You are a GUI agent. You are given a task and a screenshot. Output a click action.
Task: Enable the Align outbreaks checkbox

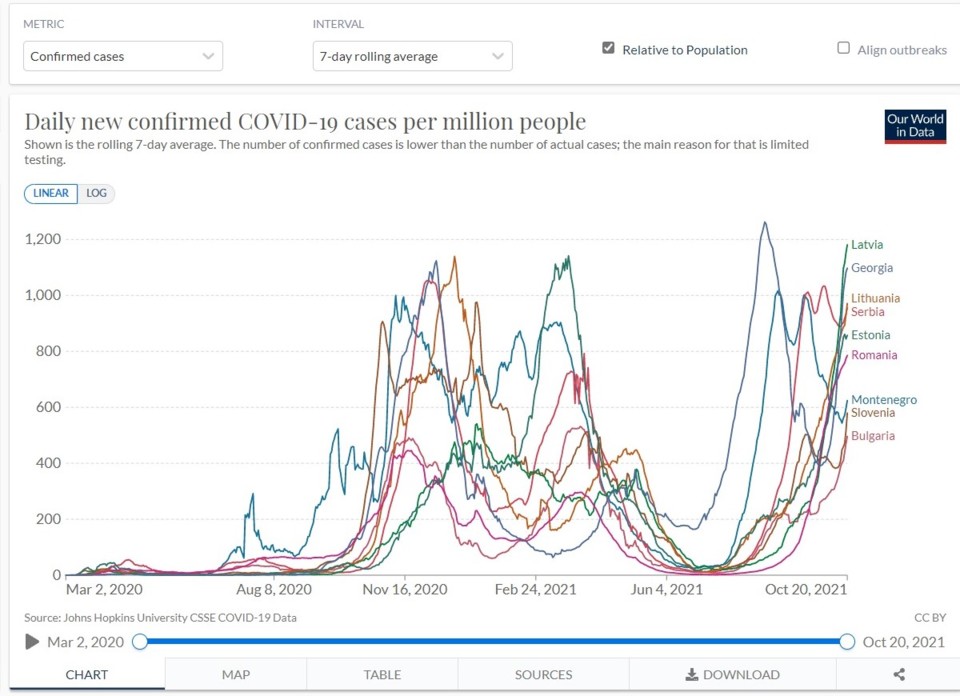(843, 48)
